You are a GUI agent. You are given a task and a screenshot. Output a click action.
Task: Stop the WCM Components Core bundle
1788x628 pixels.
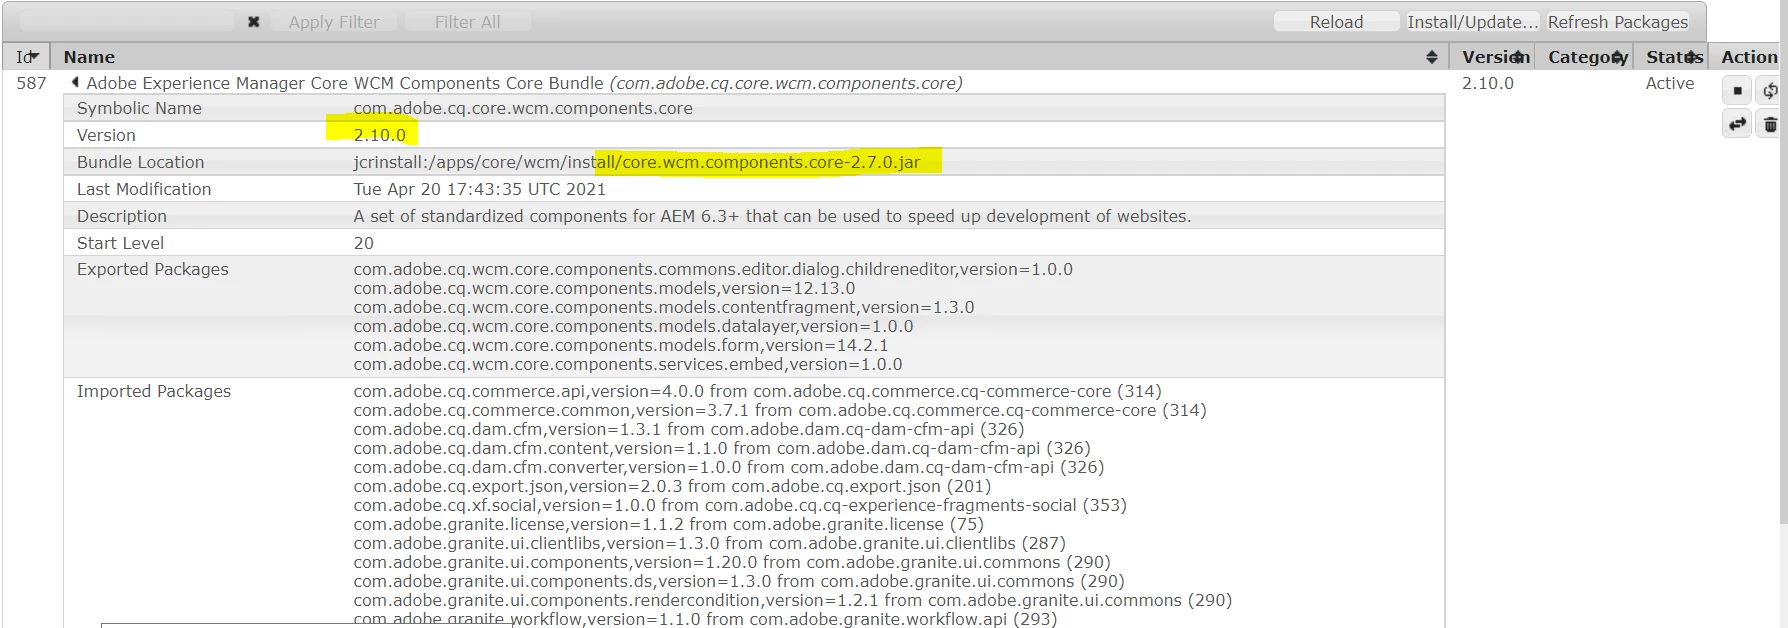[1737, 91]
